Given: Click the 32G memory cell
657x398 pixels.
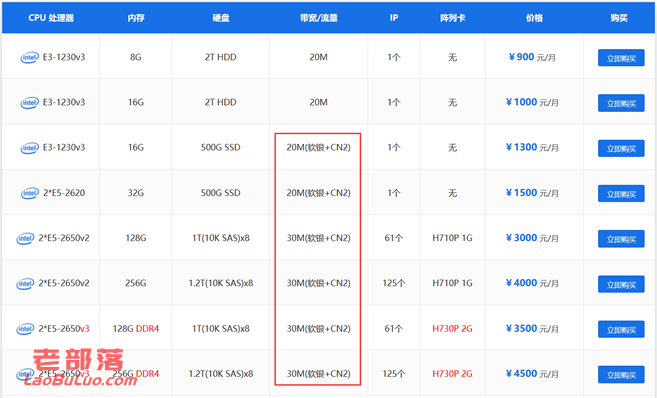Looking at the screenshot, I should pos(136,193).
